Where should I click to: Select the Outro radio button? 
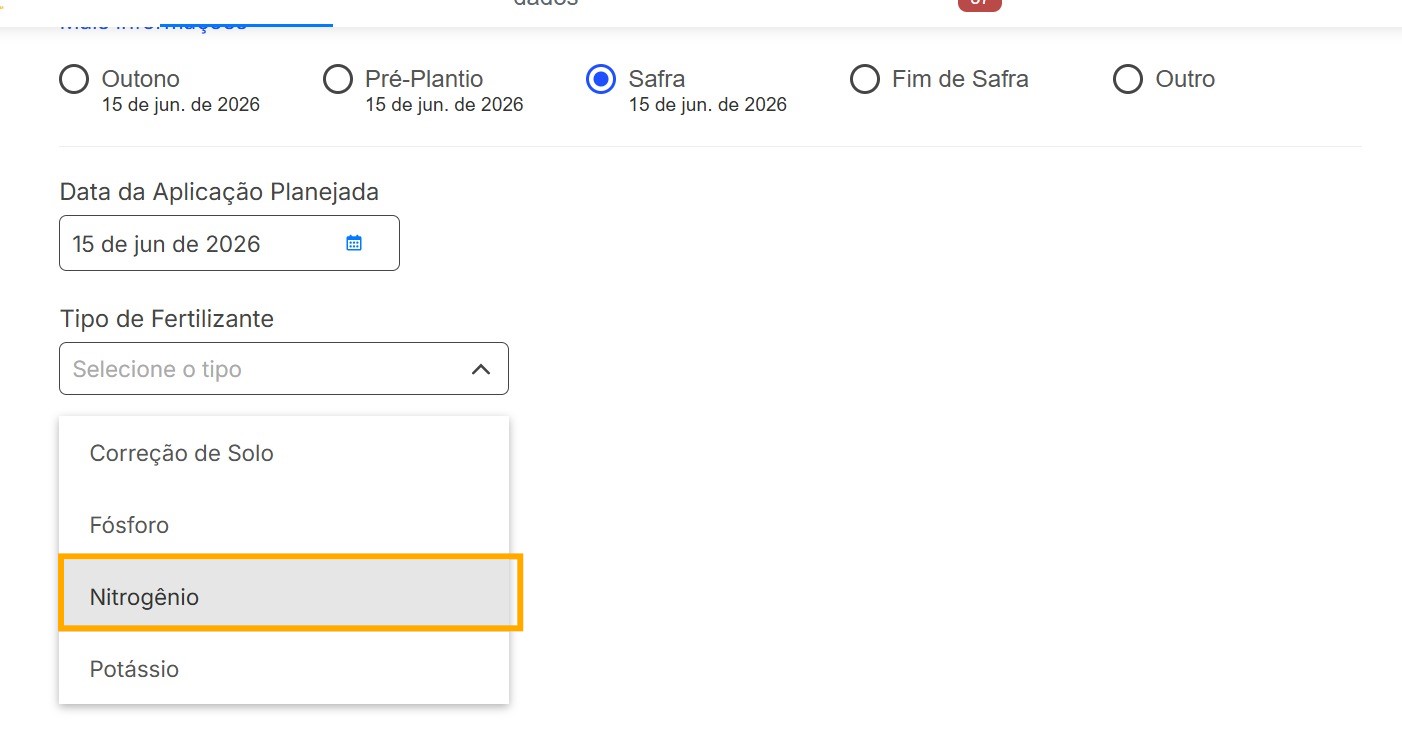tap(1128, 79)
